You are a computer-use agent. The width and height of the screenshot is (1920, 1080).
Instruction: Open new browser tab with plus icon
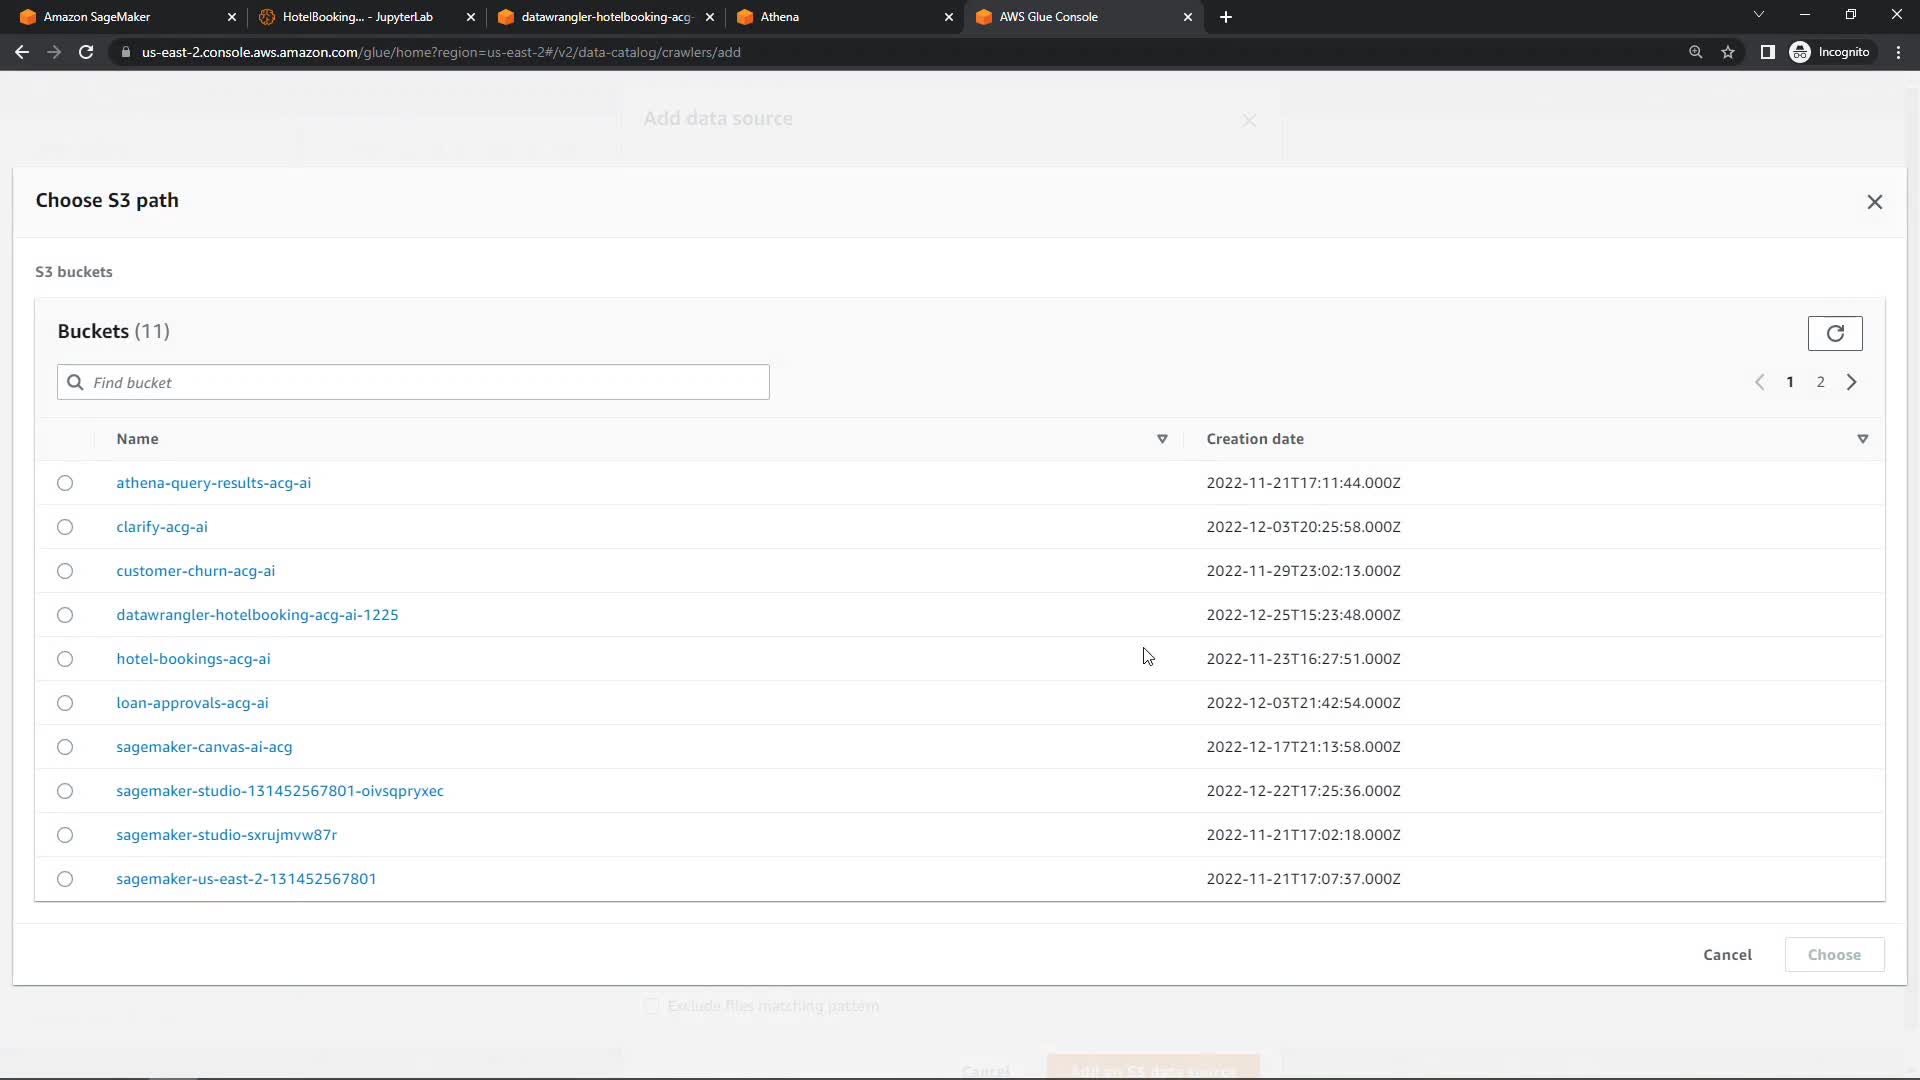(x=1225, y=17)
